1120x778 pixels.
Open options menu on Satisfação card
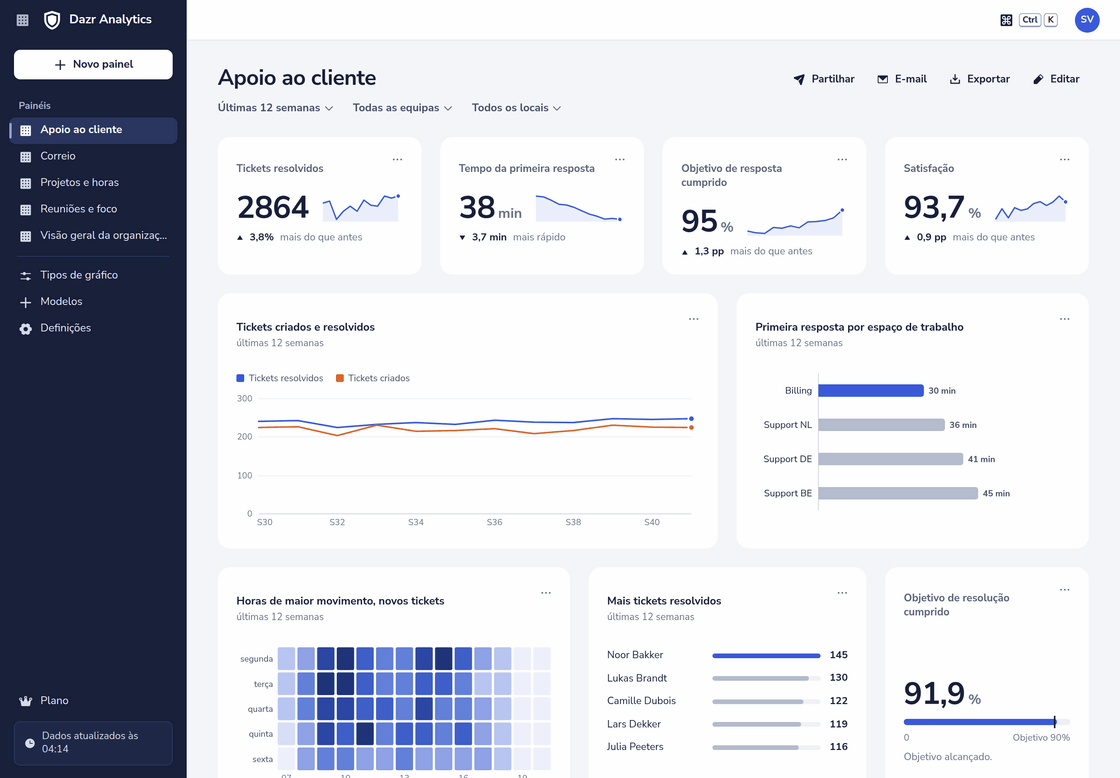(1065, 159)
